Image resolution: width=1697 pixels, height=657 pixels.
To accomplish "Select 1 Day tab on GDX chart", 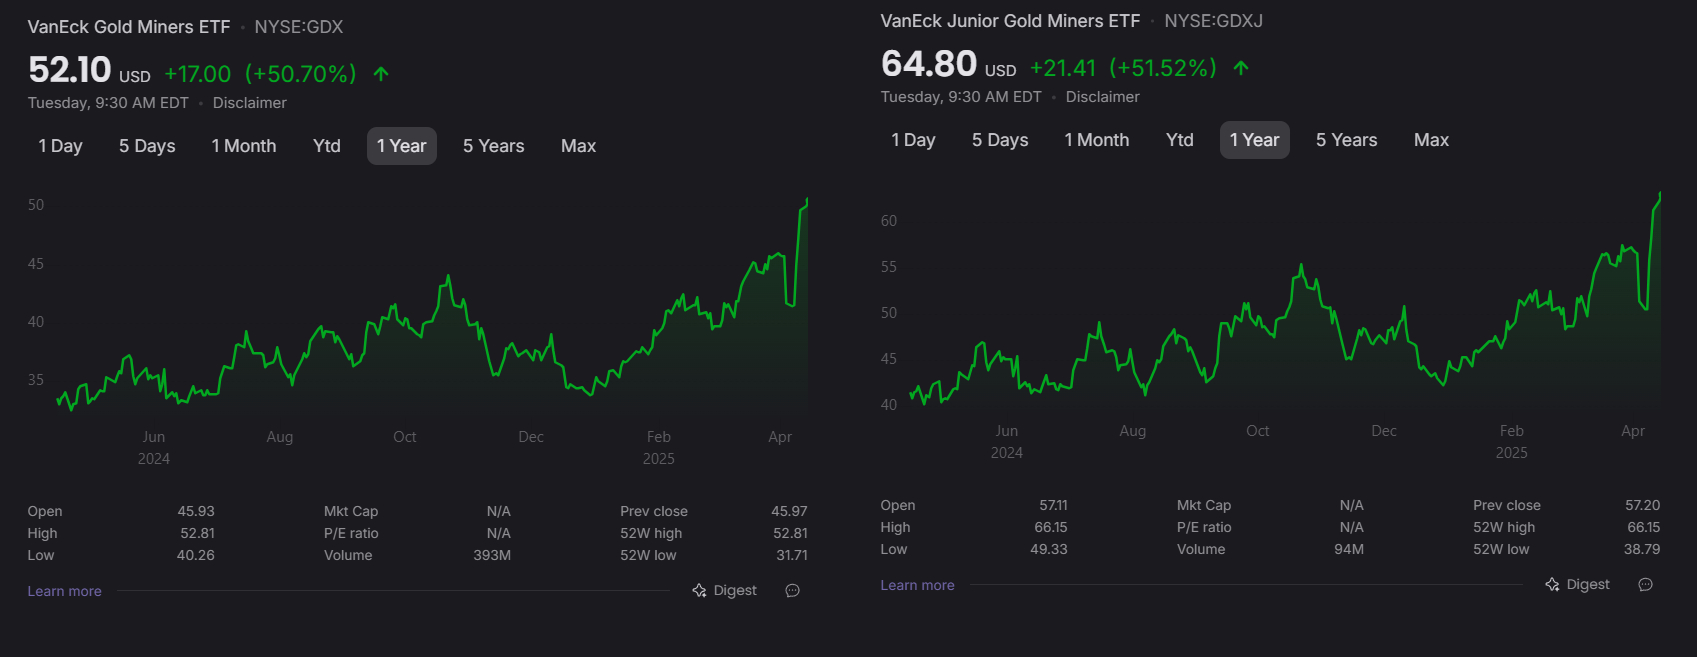I will 60,146.
